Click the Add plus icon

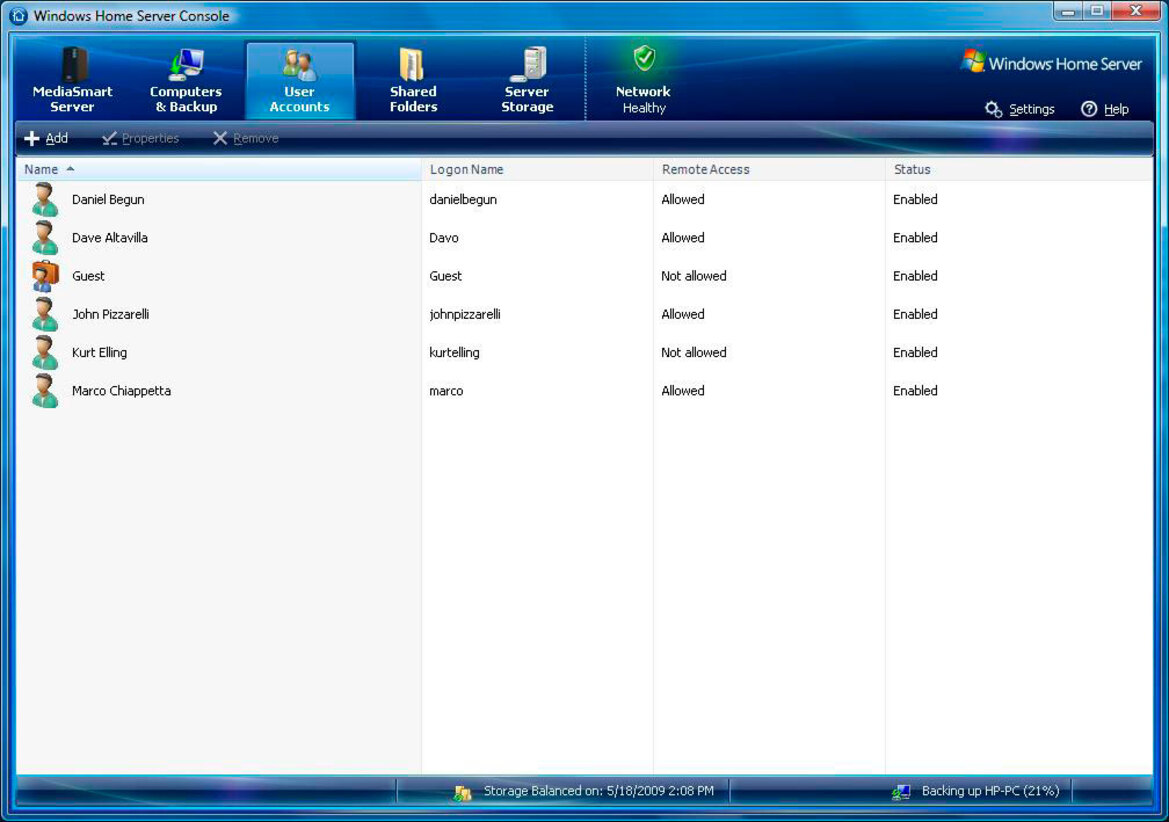click(31, 138)
